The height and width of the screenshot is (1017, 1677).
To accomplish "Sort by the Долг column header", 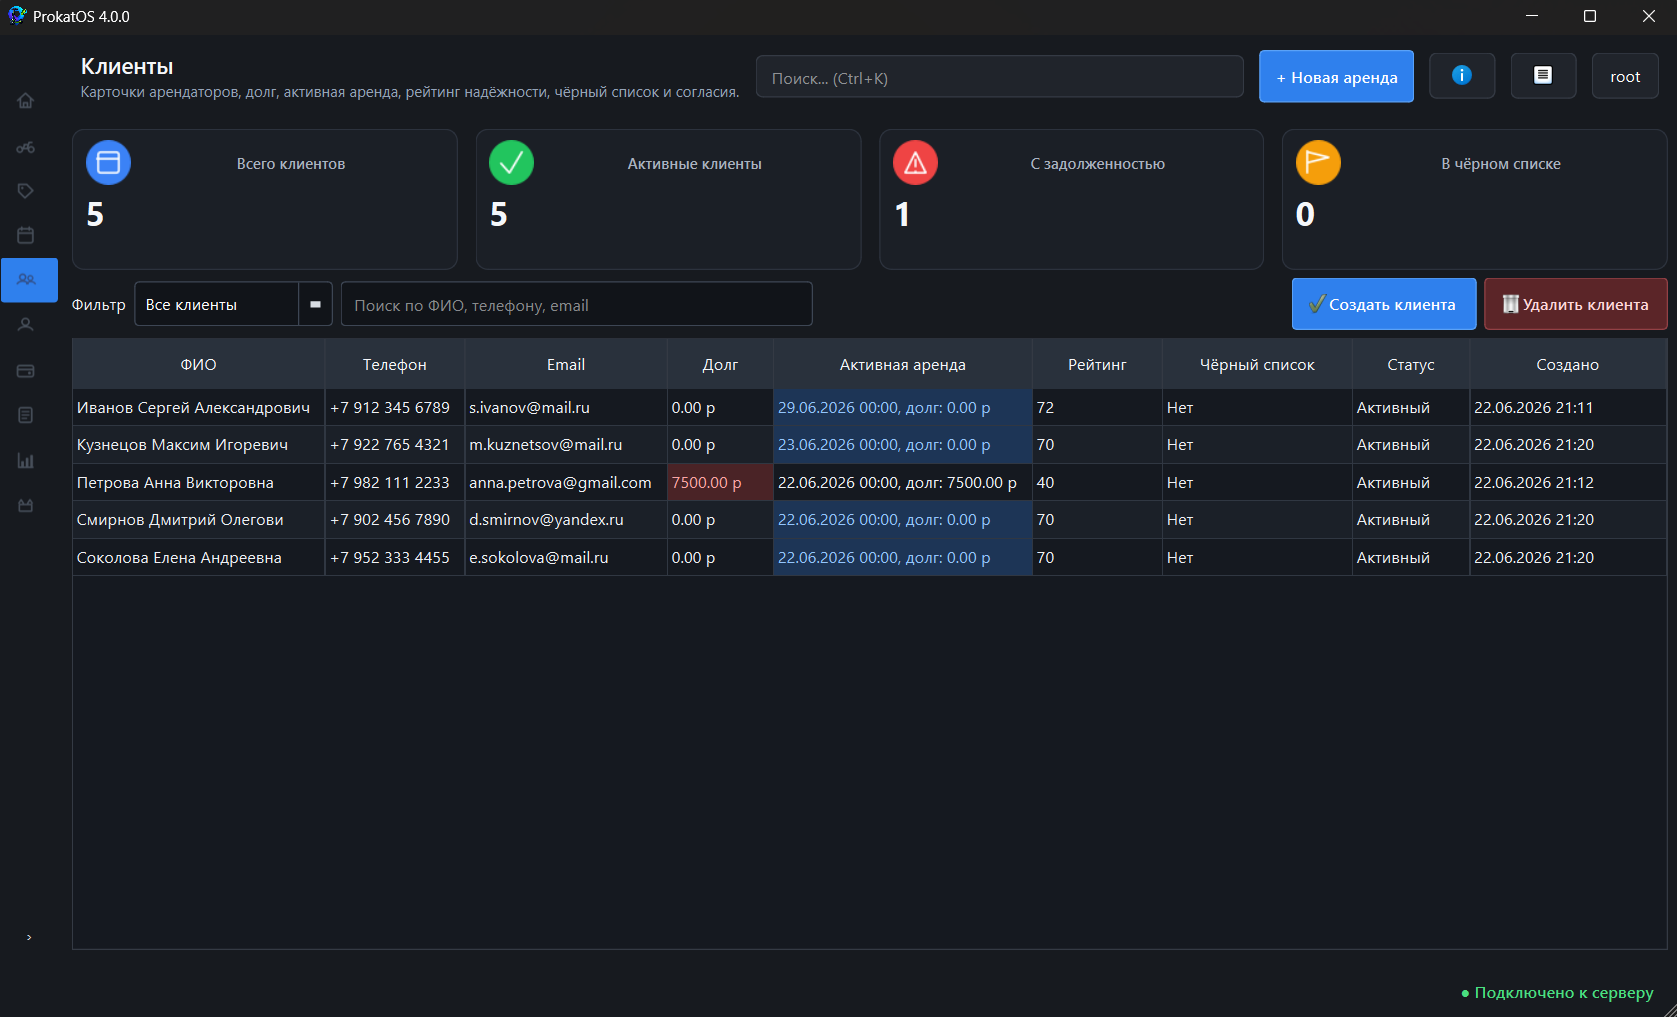I will pyautogui.click(x=720, y=365).
